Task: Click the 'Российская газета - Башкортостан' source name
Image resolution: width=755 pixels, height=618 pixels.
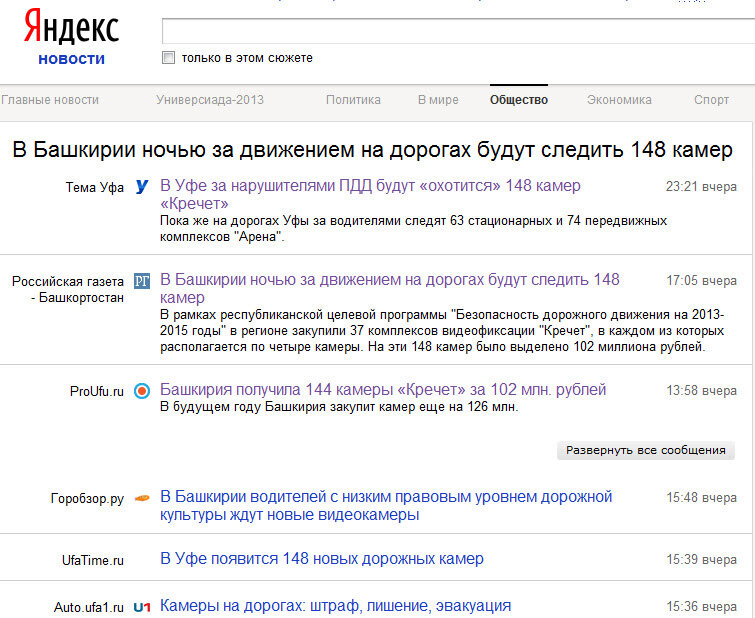Action: point(68,289)
